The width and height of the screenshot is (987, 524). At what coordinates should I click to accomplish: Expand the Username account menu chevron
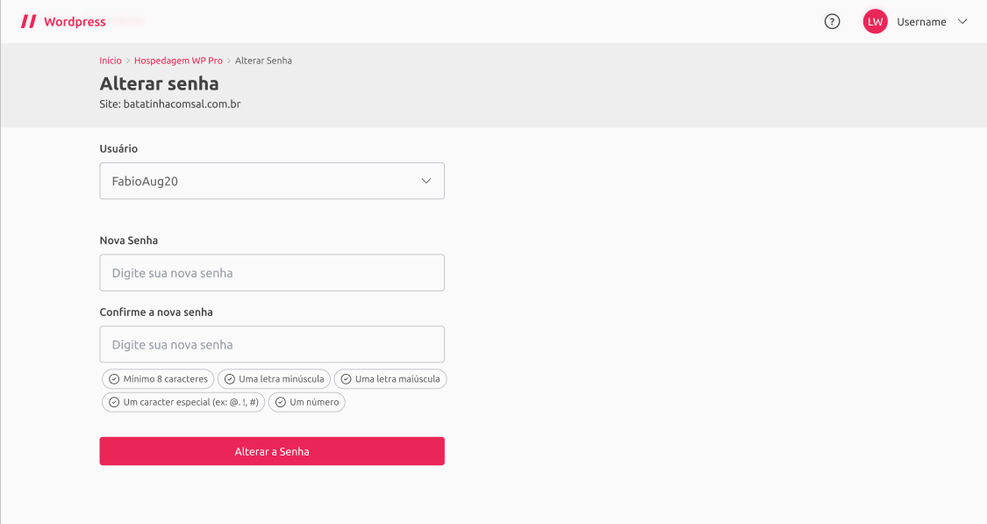pyautogui.click(x=962, y=21)
